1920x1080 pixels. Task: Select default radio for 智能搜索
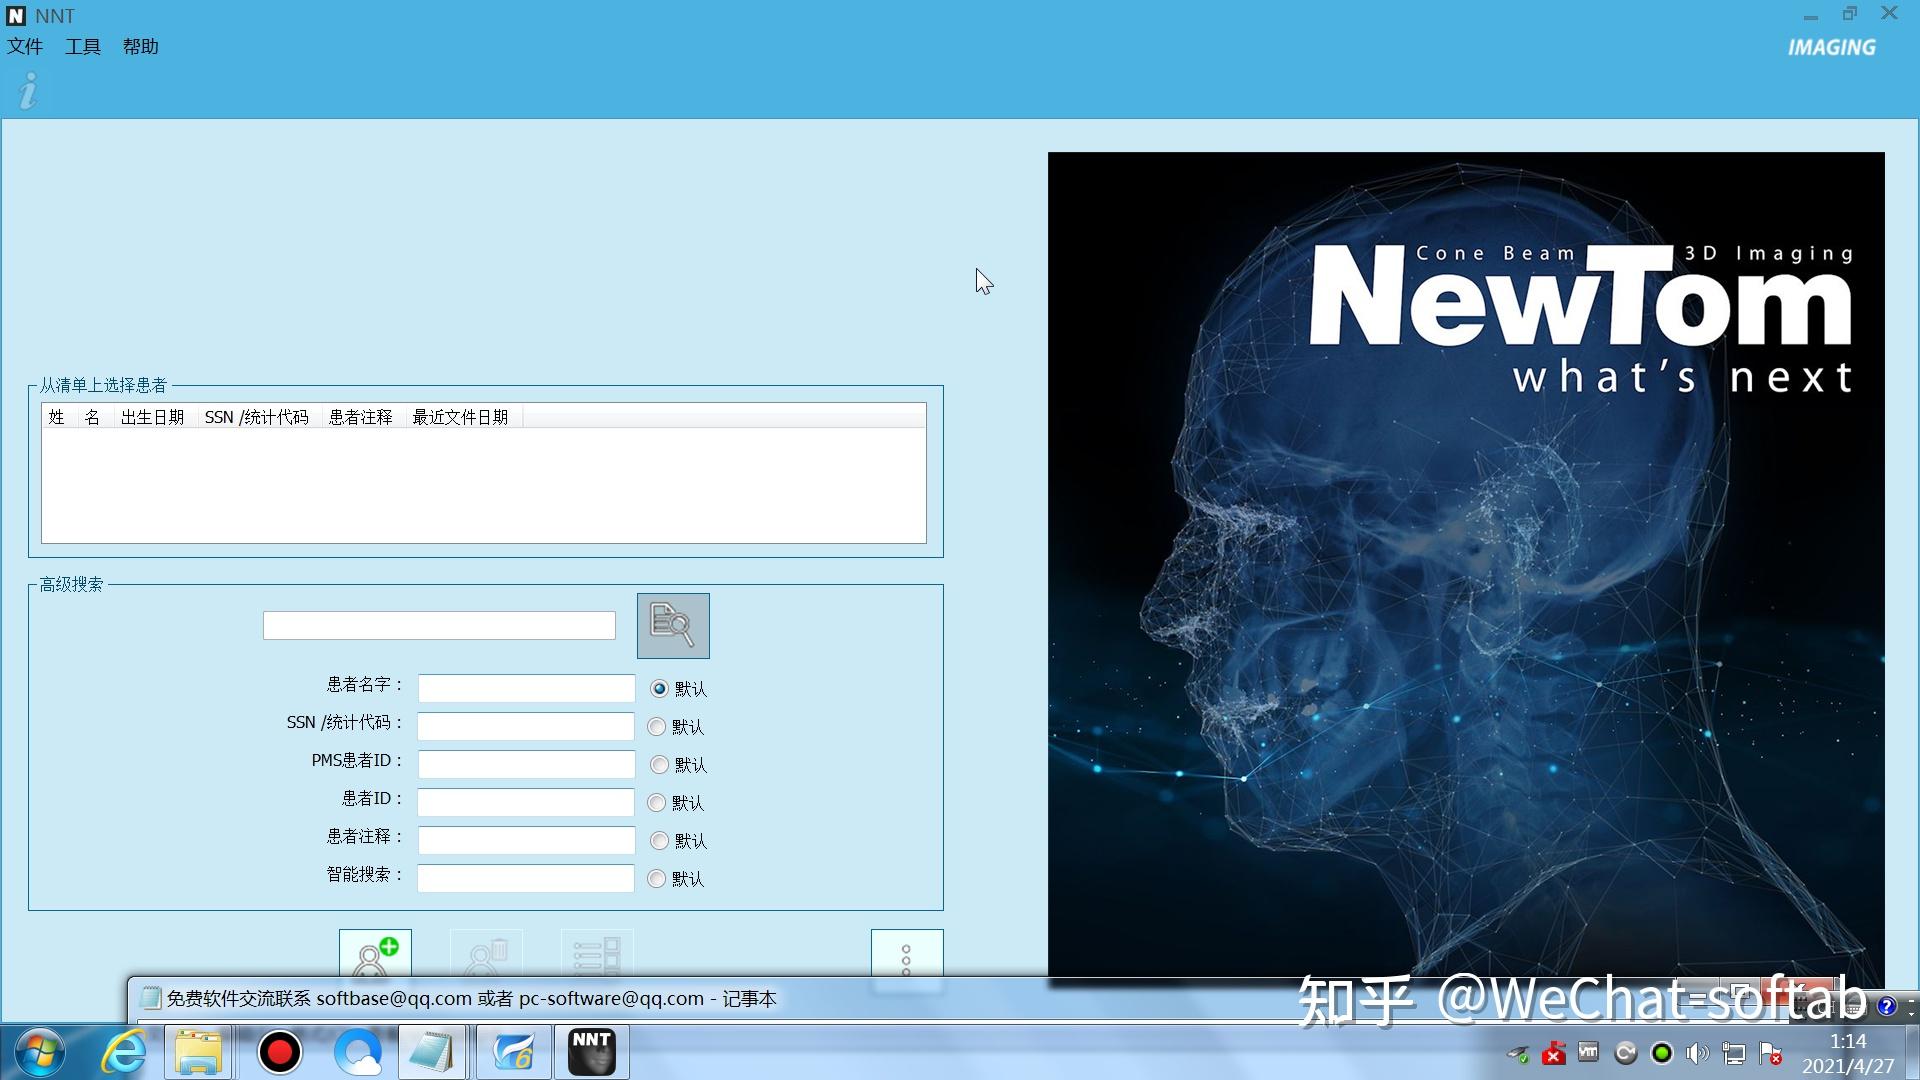click(x=656, y=879)
